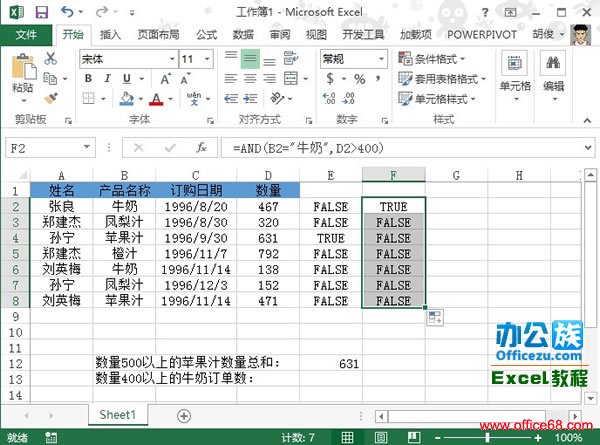Click the Increase Indent icon

(x=250, y=99)
